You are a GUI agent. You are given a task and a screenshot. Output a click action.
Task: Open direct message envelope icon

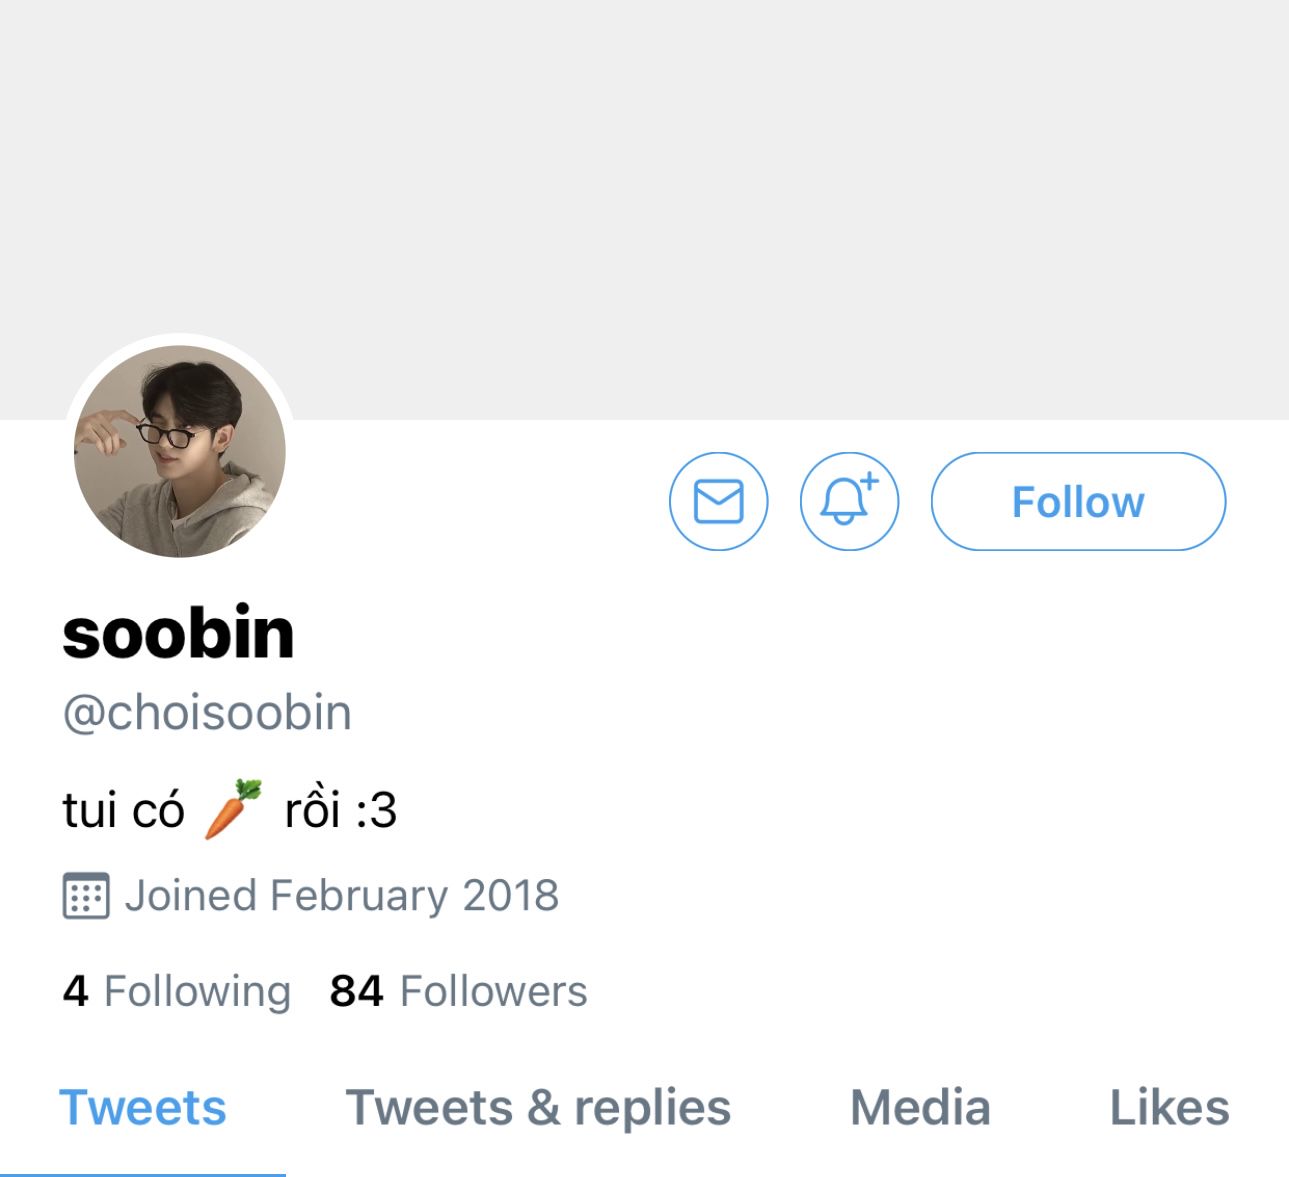tap(718, 501)
